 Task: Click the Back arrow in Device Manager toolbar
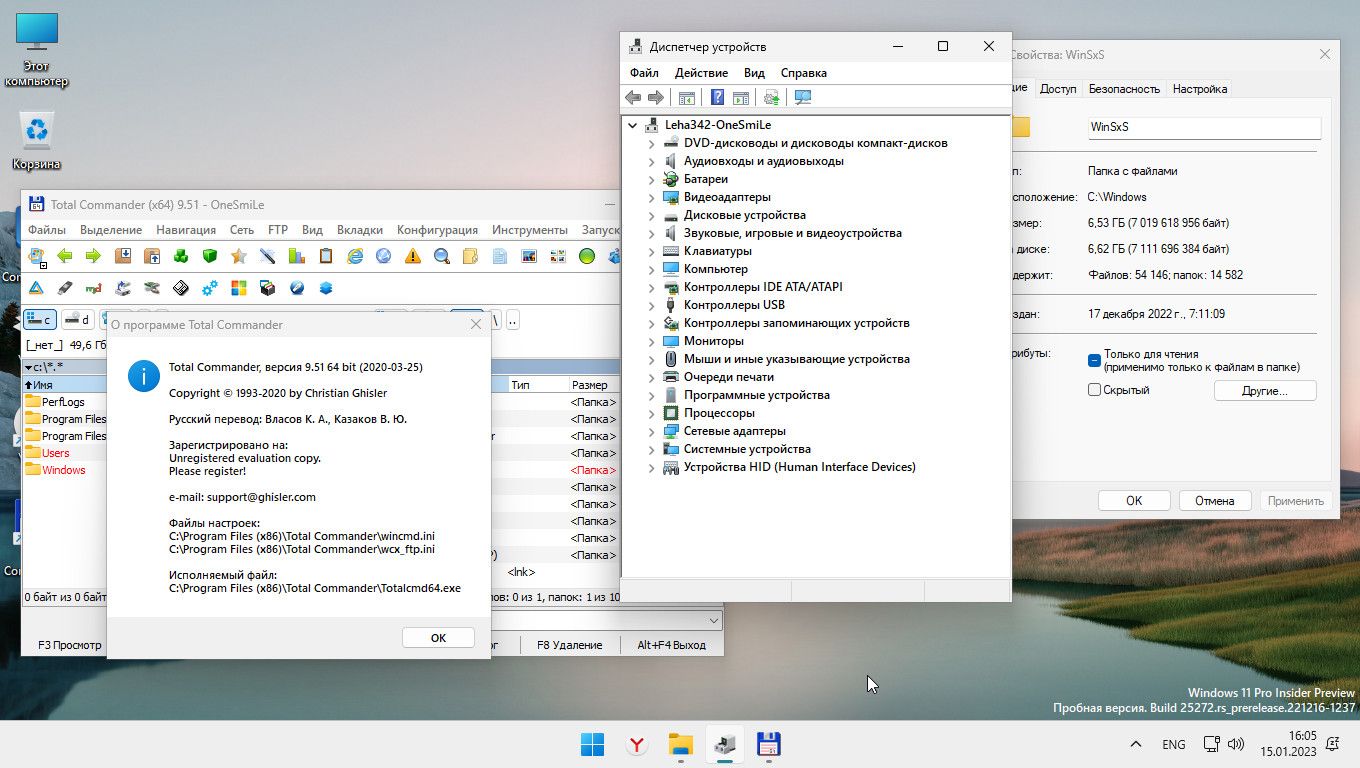[633, 97]
